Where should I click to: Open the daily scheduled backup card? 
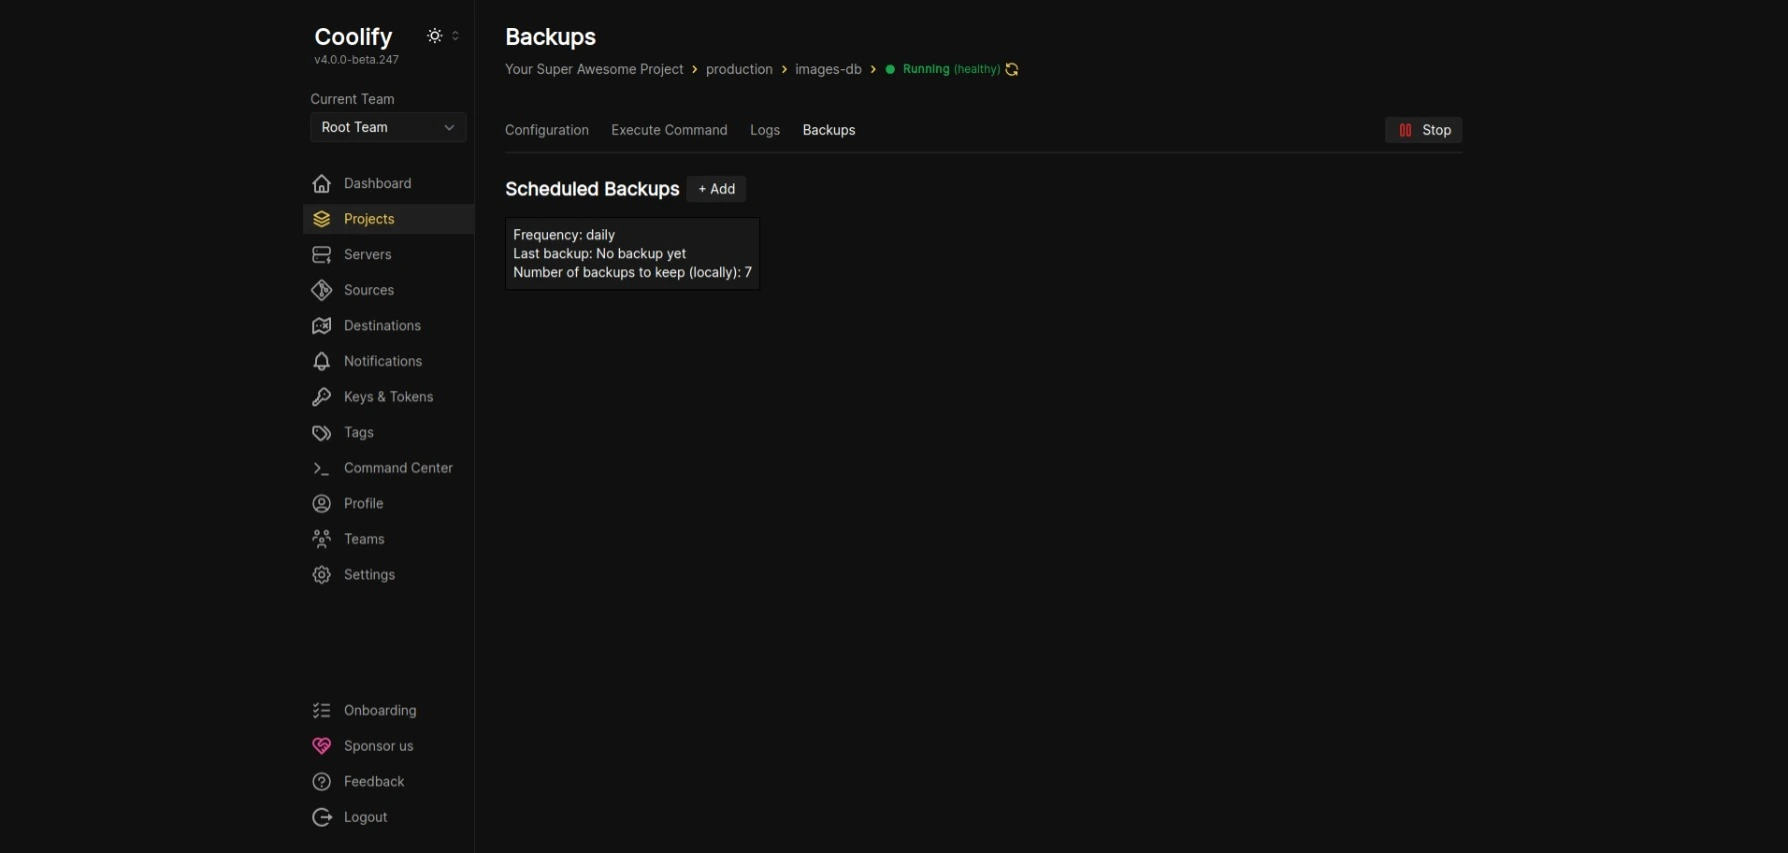(x=632, y=254)
